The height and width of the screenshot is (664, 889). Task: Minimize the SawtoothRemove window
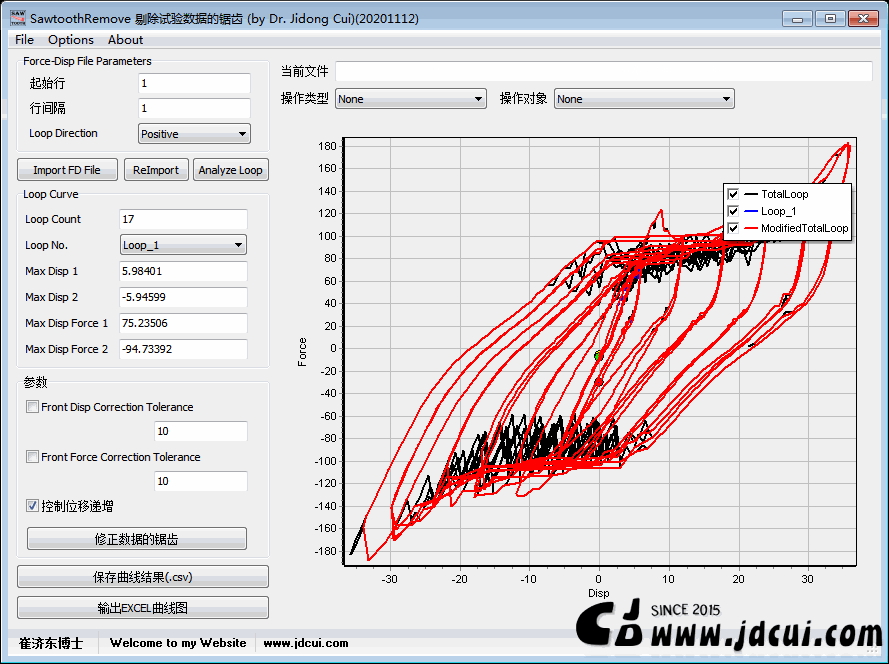(797, 19)
